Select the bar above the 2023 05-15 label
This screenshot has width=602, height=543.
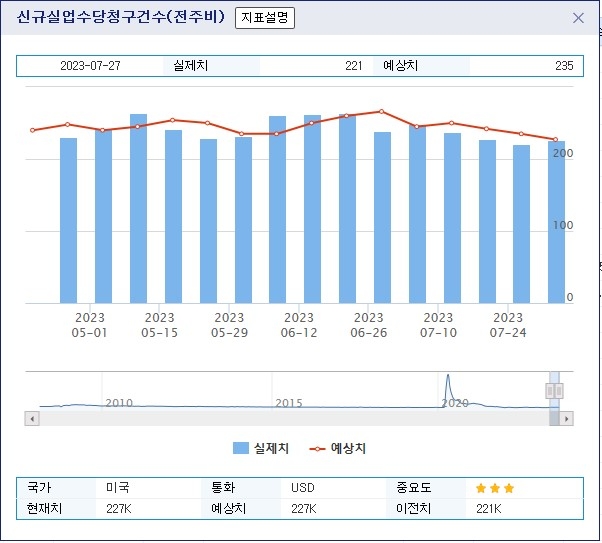173,217
